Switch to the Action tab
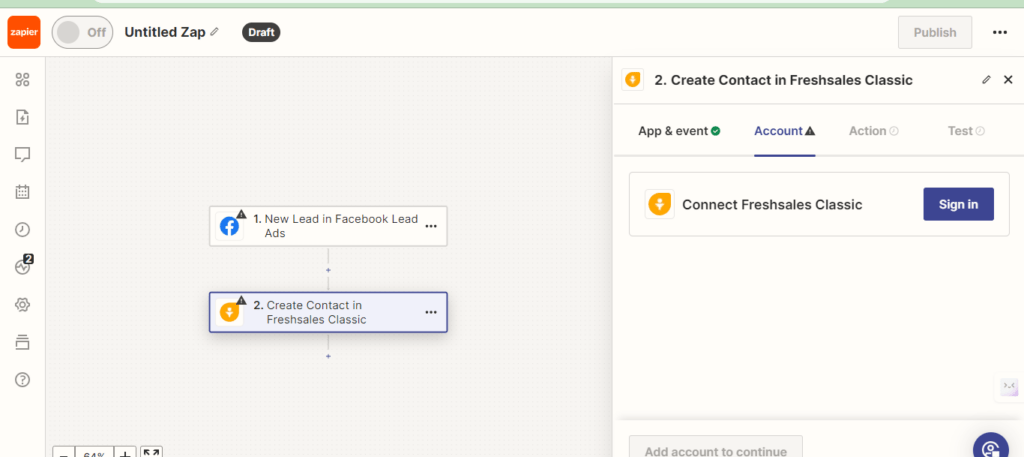1024x457 pixels. pyautogui.click(x=874, y=131)
